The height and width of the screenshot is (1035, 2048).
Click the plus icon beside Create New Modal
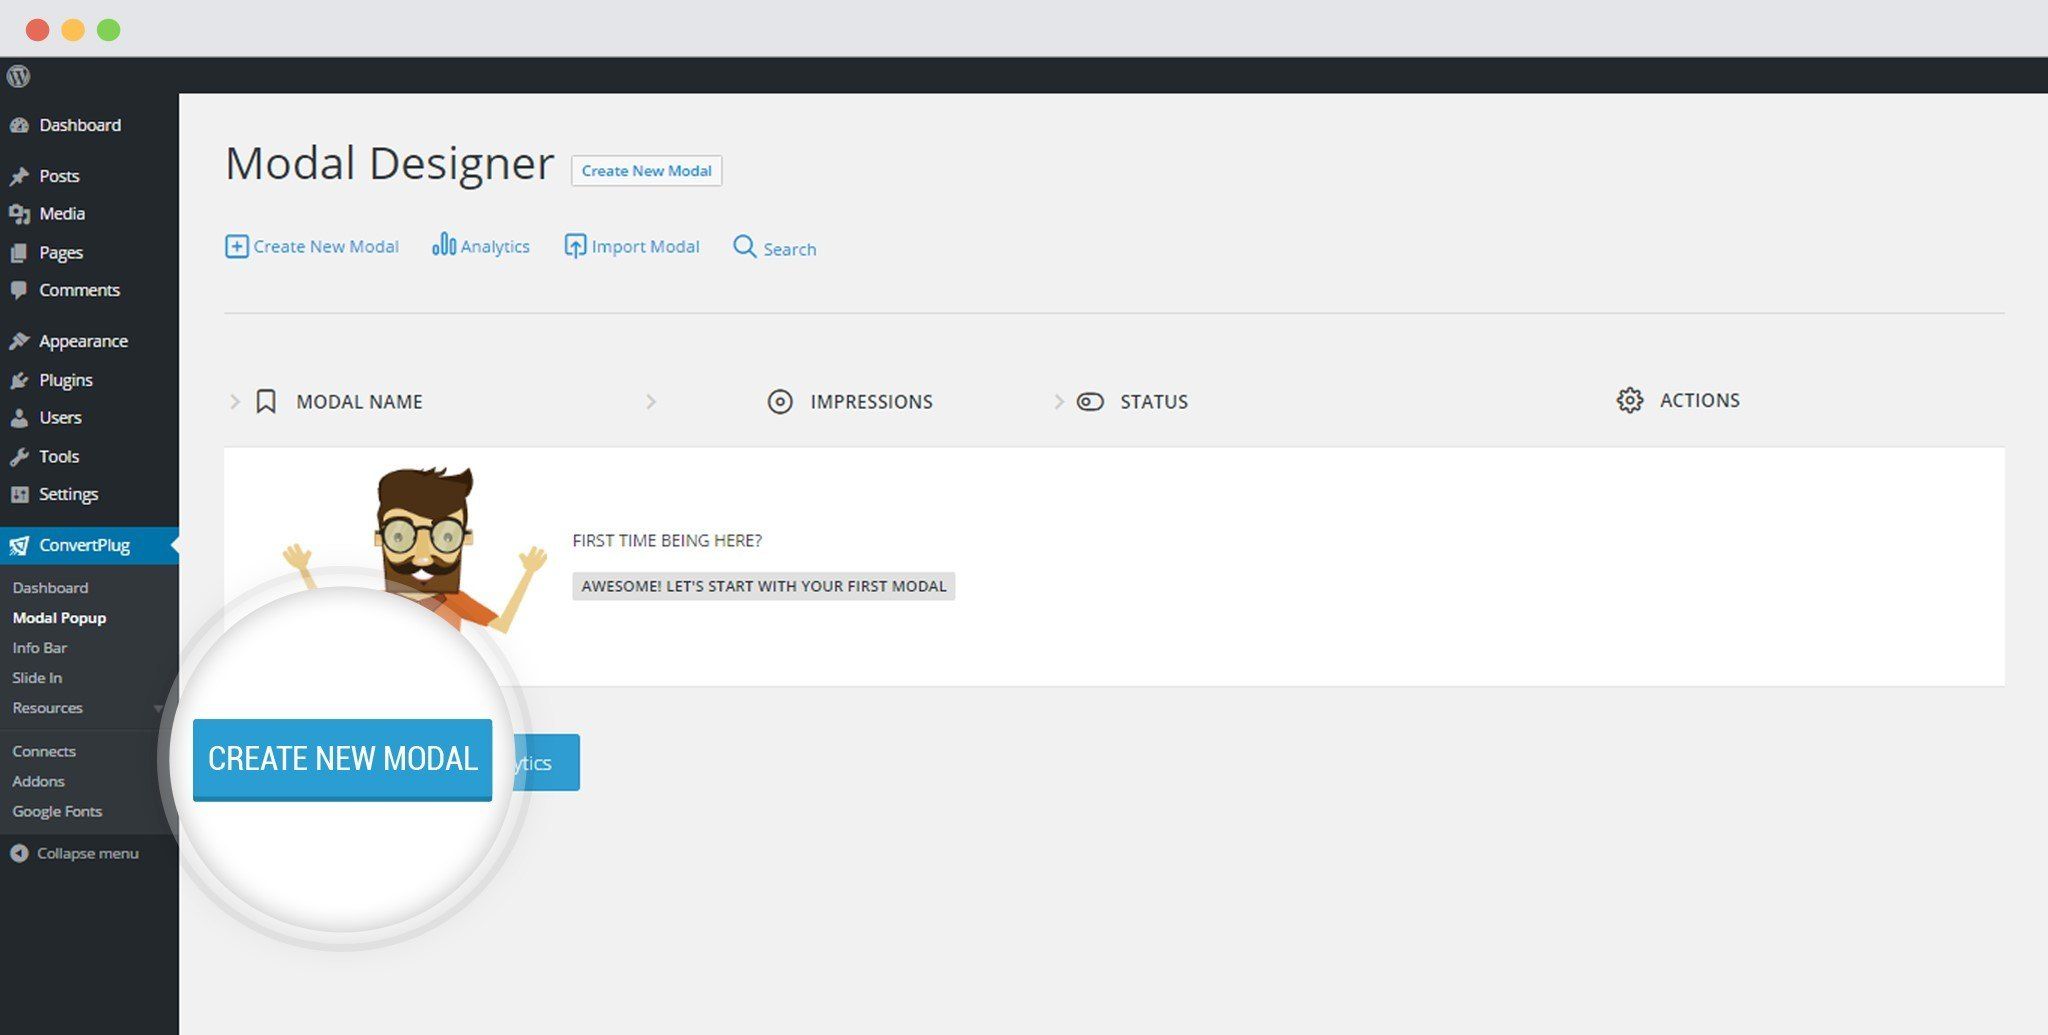point(236,247)
